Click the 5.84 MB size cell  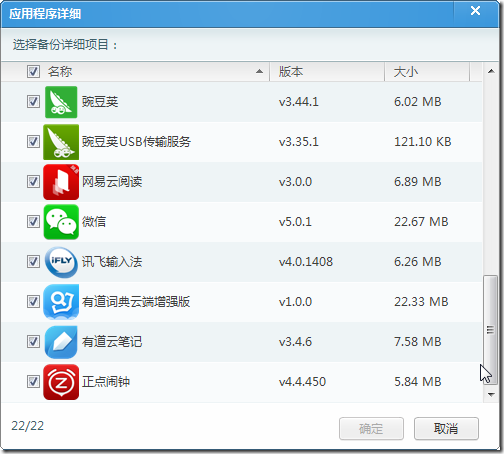point(418,382)
